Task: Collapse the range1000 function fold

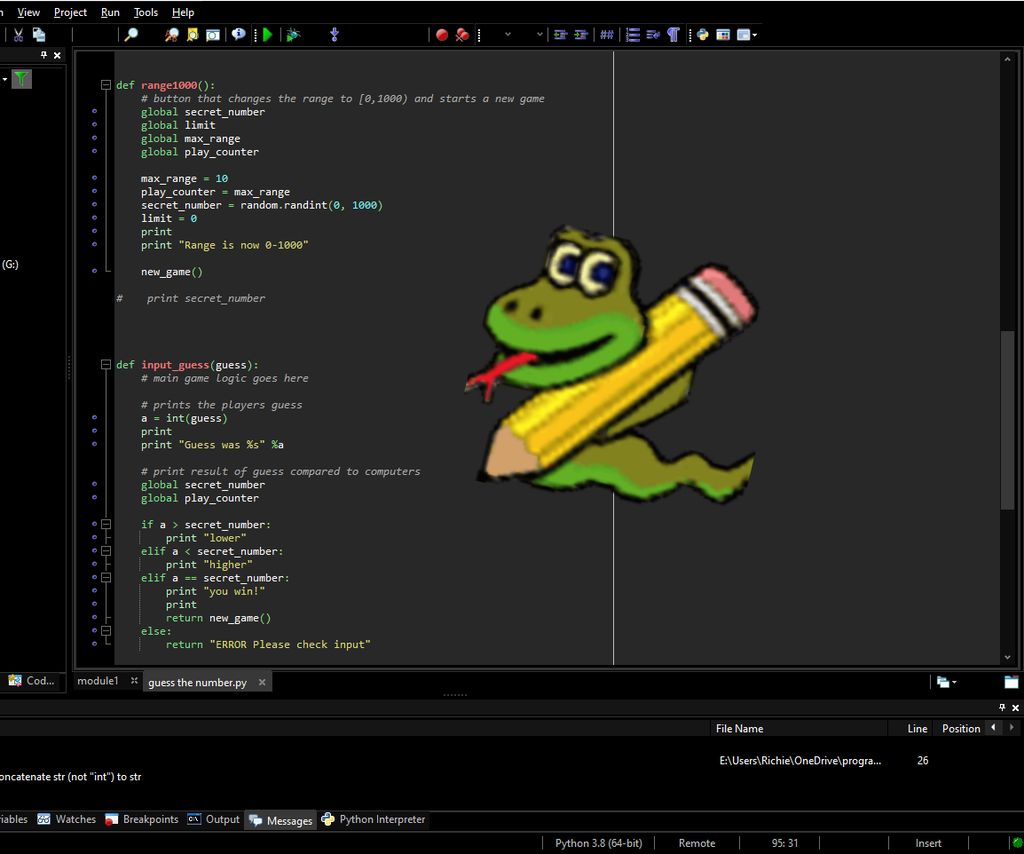Action: (107, 85)
